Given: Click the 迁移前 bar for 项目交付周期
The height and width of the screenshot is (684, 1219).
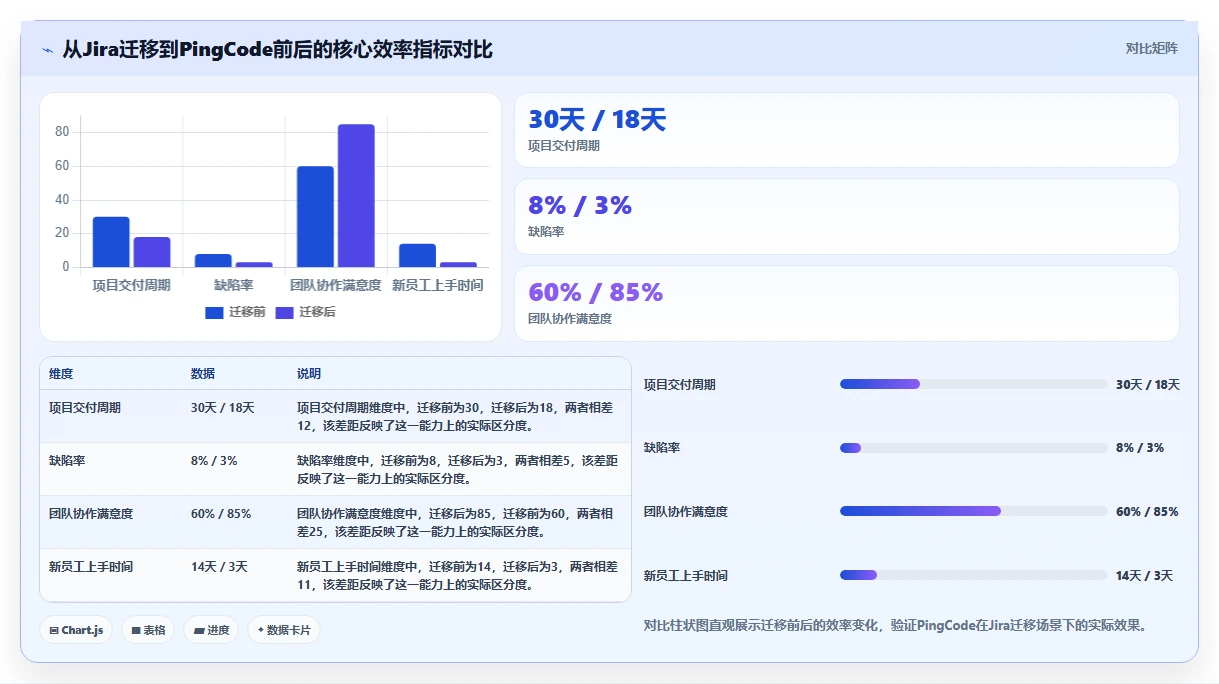Looking at the screenshot, I should (x=111, y=242).
